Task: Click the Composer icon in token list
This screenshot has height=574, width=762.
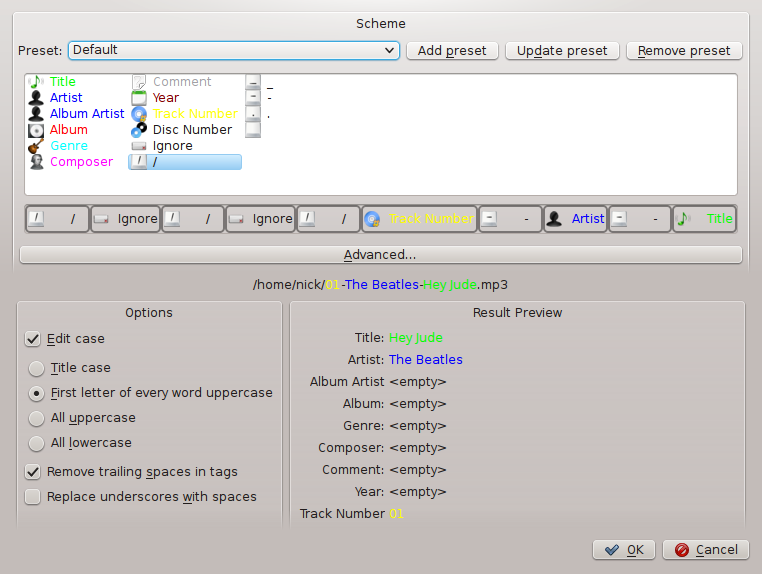Action: point(36,162)
